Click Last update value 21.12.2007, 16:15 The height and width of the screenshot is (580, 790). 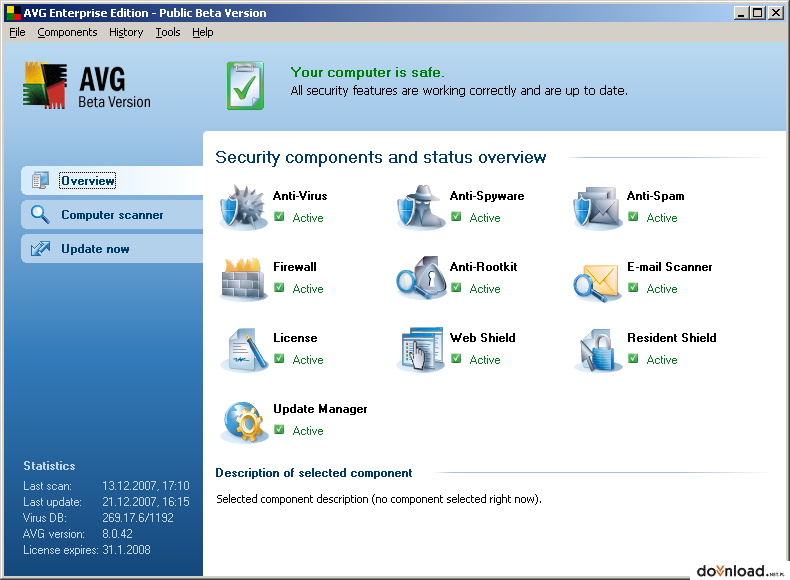tap(146, 502)
